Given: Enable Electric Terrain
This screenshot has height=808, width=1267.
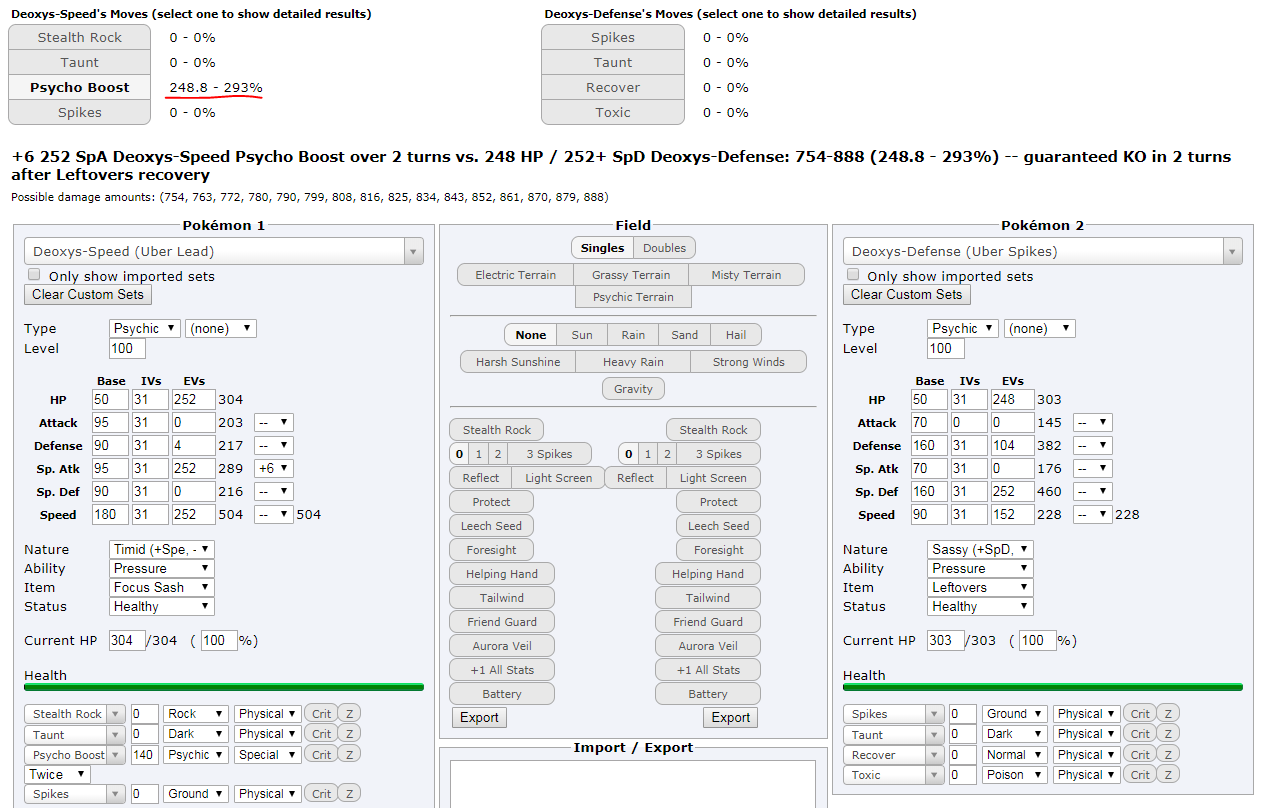Looking at the screenshot, I should [x=516, y=275].
